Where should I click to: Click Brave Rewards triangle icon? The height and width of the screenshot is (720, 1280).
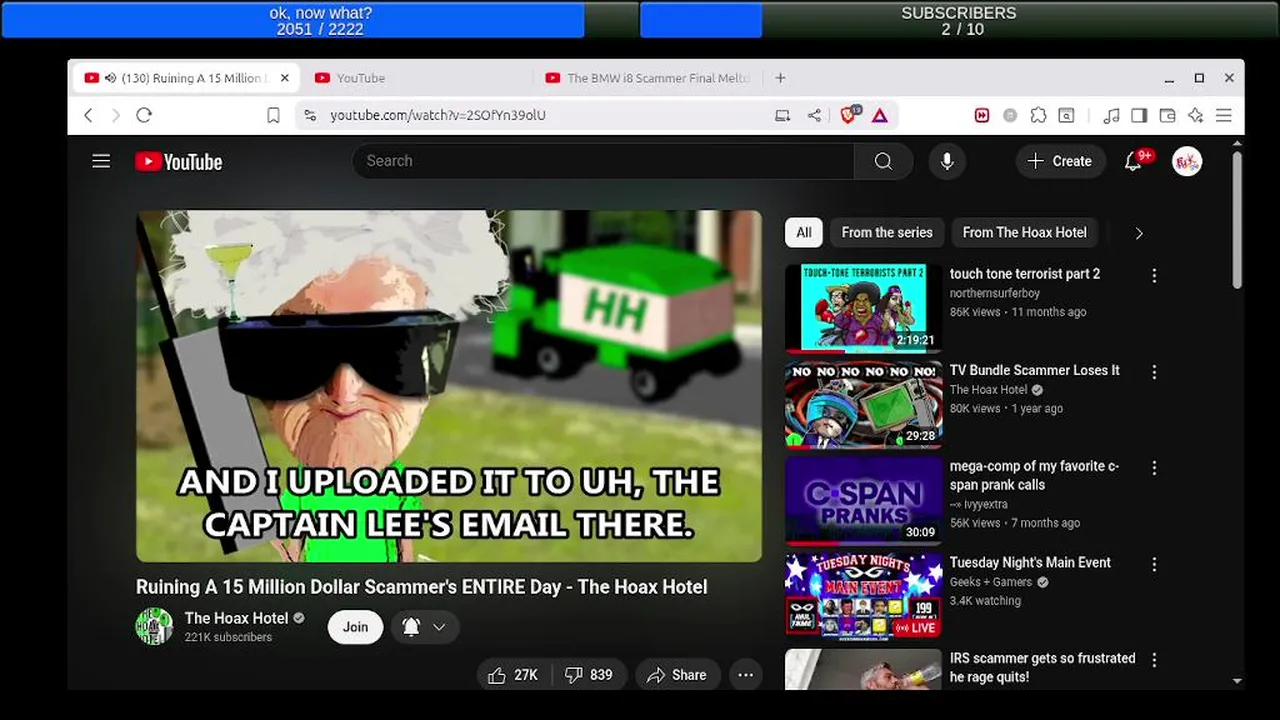tap(880, 115)
